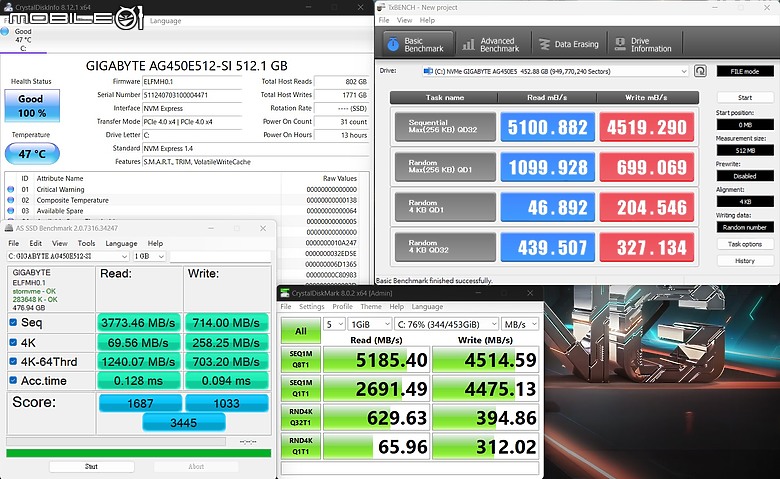
Task: Select the Good 47 °C C: drive tab
Action: [23, 39]
